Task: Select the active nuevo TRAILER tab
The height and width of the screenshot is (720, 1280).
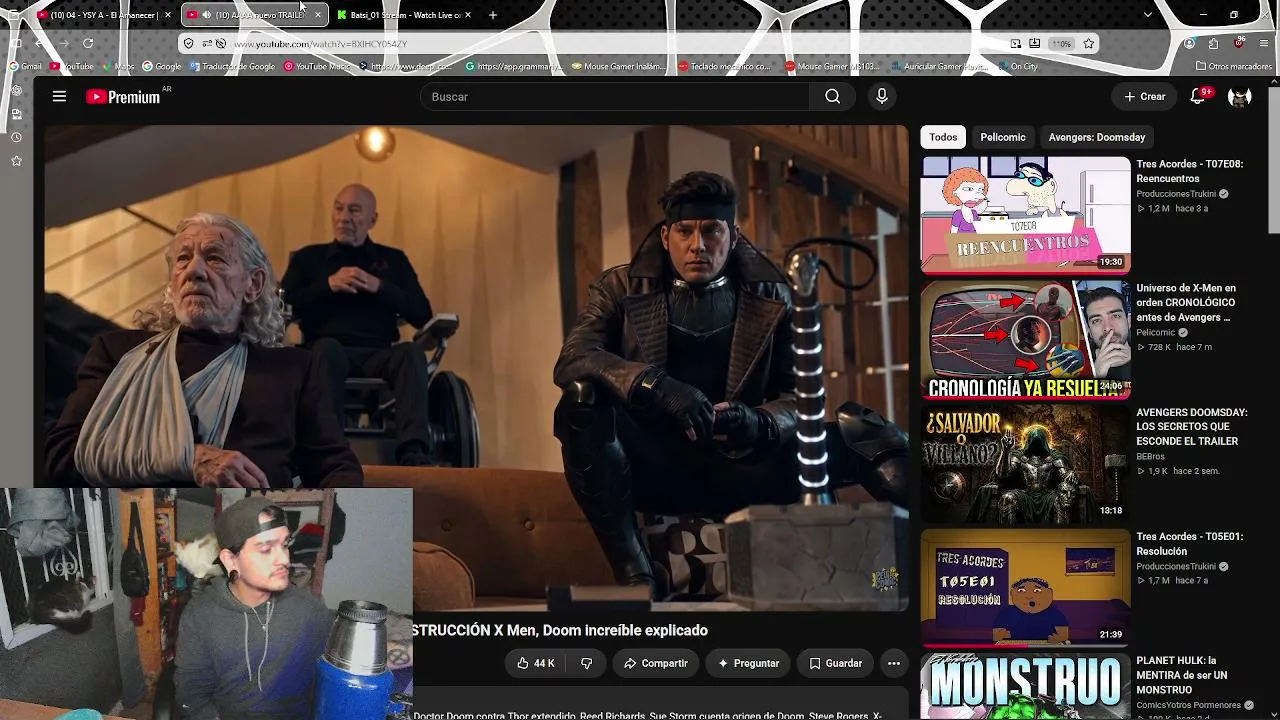Action: coord(254,15)
